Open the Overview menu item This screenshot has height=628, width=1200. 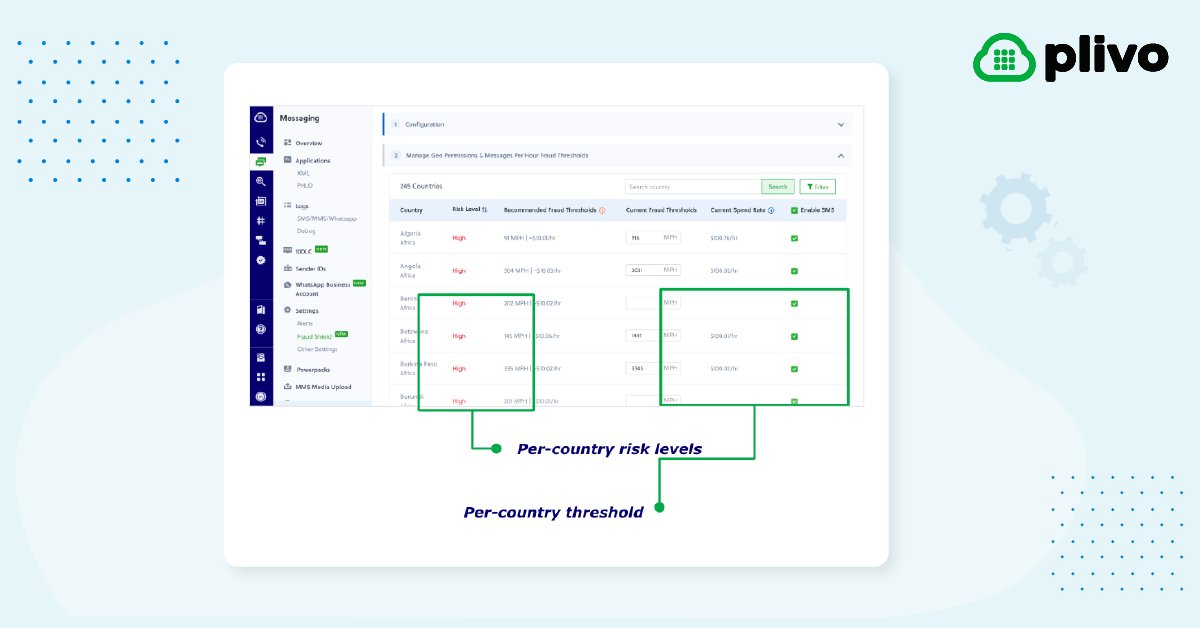[x=308, y=143]
